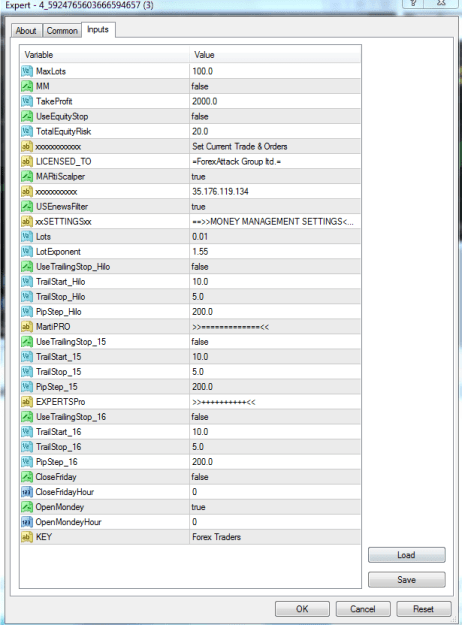Click the MM boolean type icon

(27, 86)
